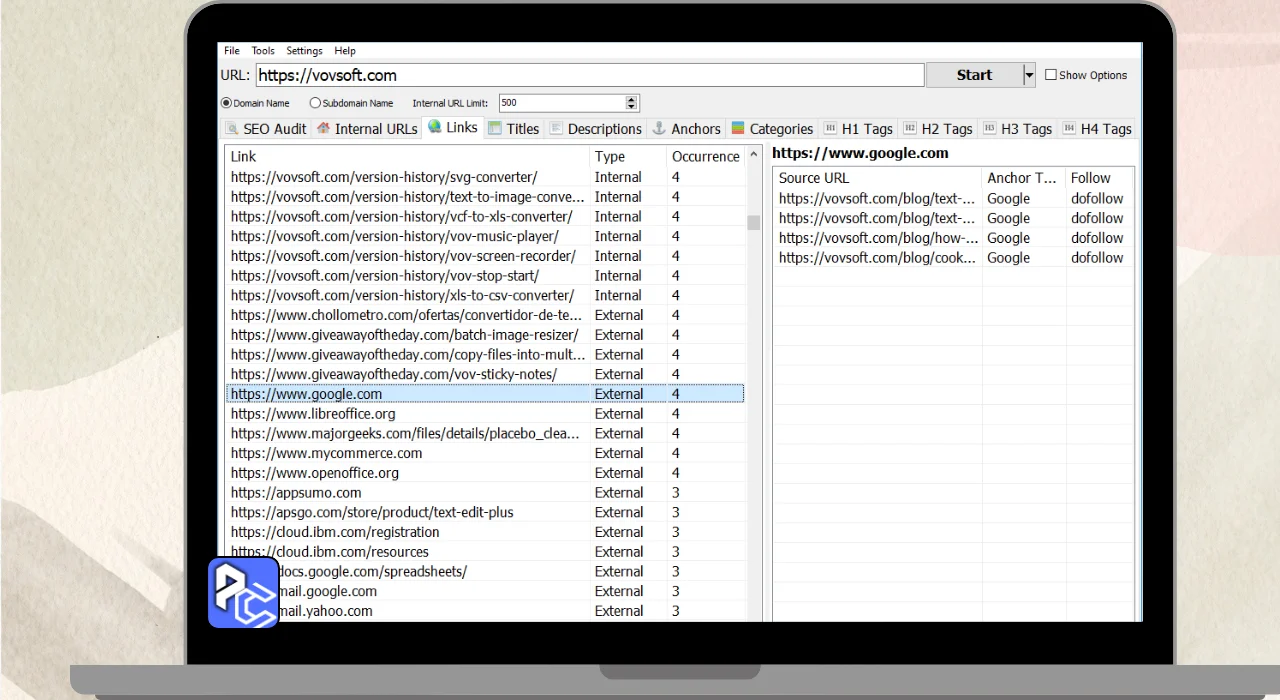
Task: Click the Occurrence column header to sort
Action: [x=705, y=157]
